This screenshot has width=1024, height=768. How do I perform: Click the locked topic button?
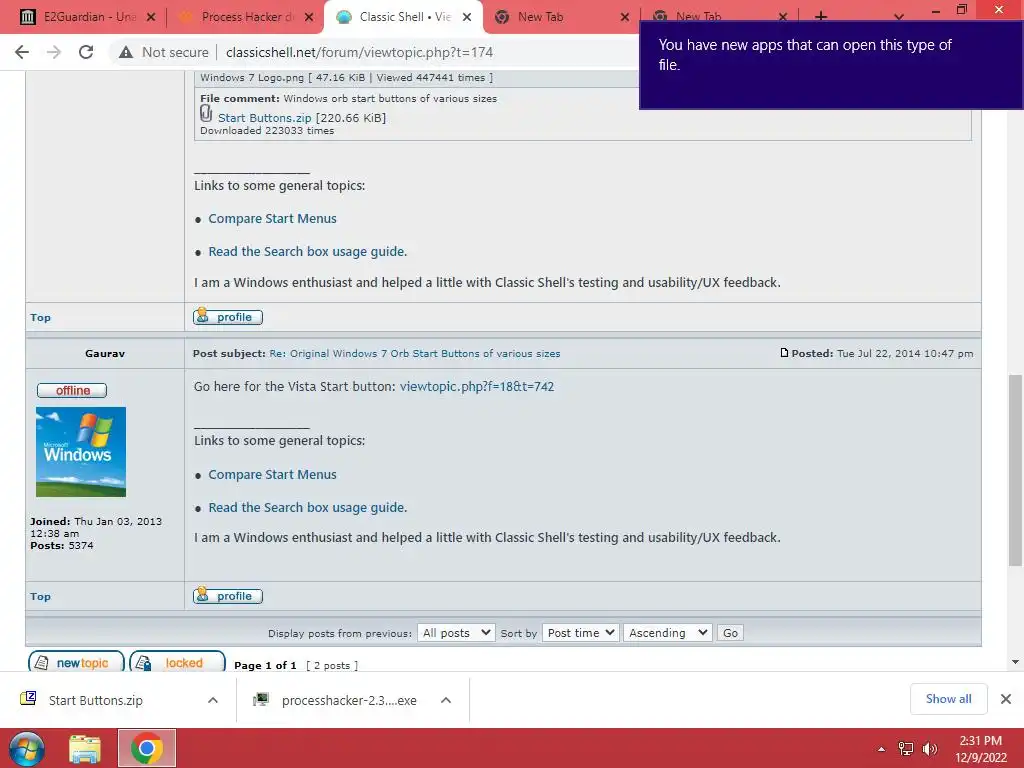(177, 662)
